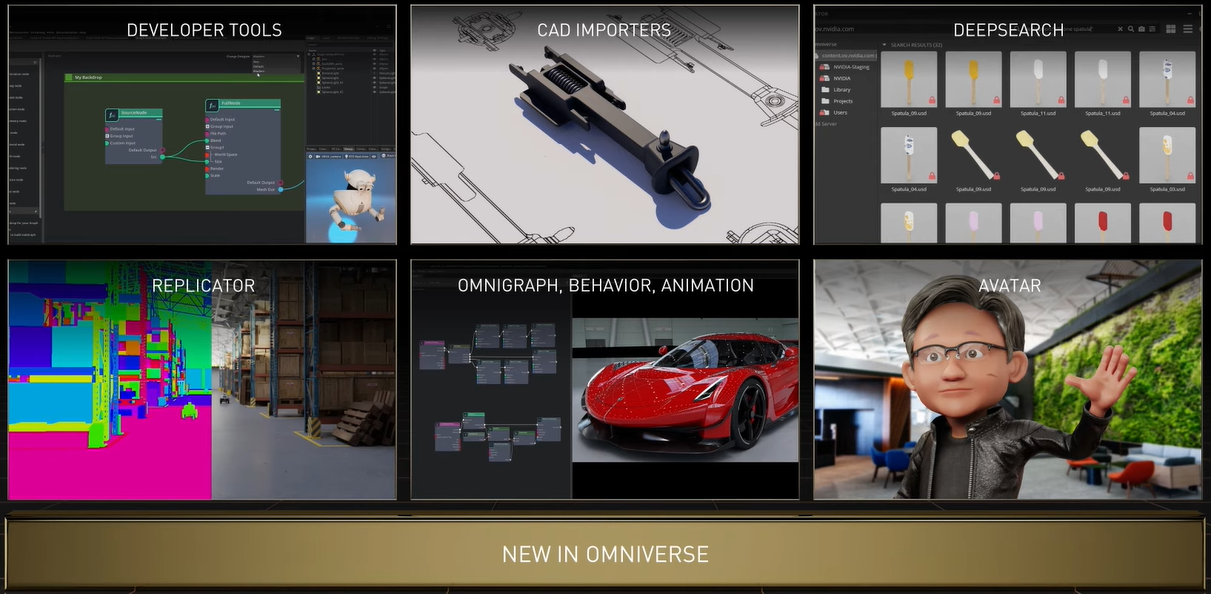Open the hamburger options menu in DeepSearch

pos(1188,29)
